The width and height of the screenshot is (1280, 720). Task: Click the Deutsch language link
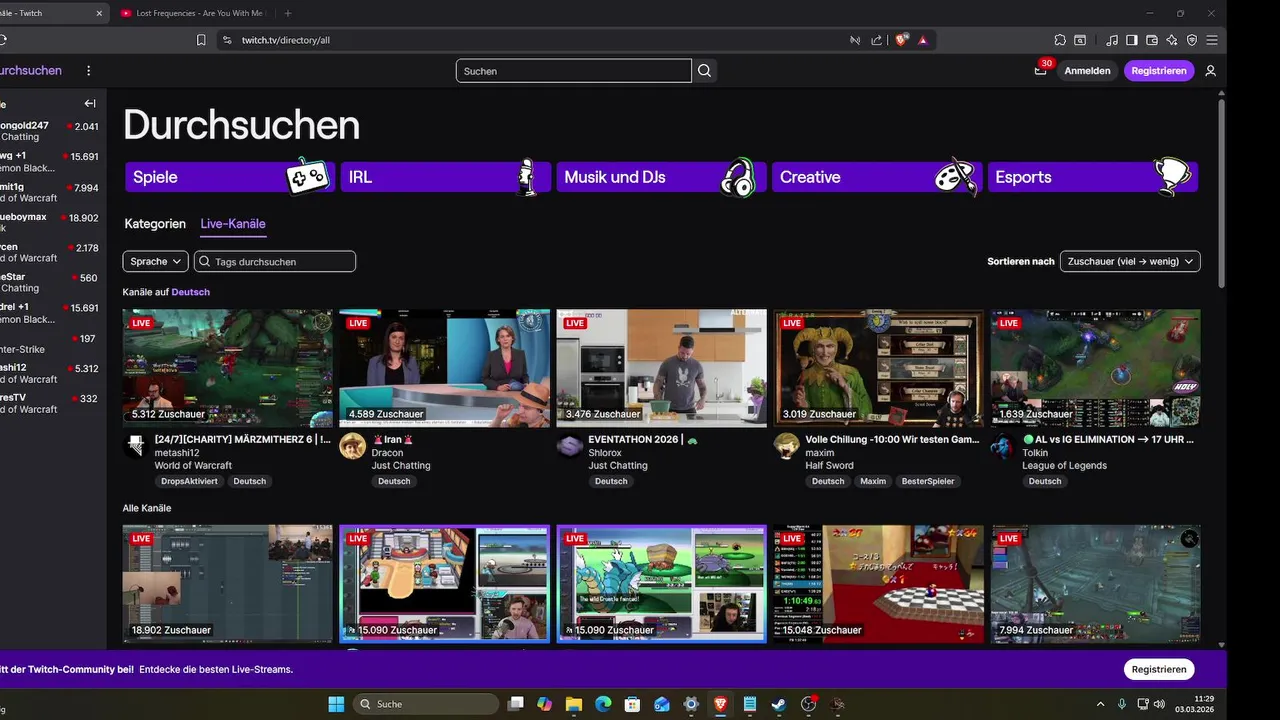pyautogui.click(x=191, y=292)
